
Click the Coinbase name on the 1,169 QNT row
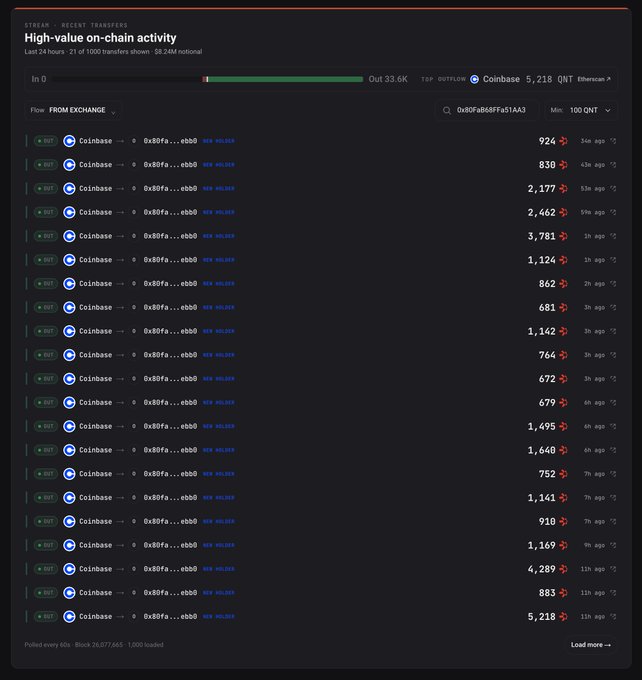tap(95, 545)
